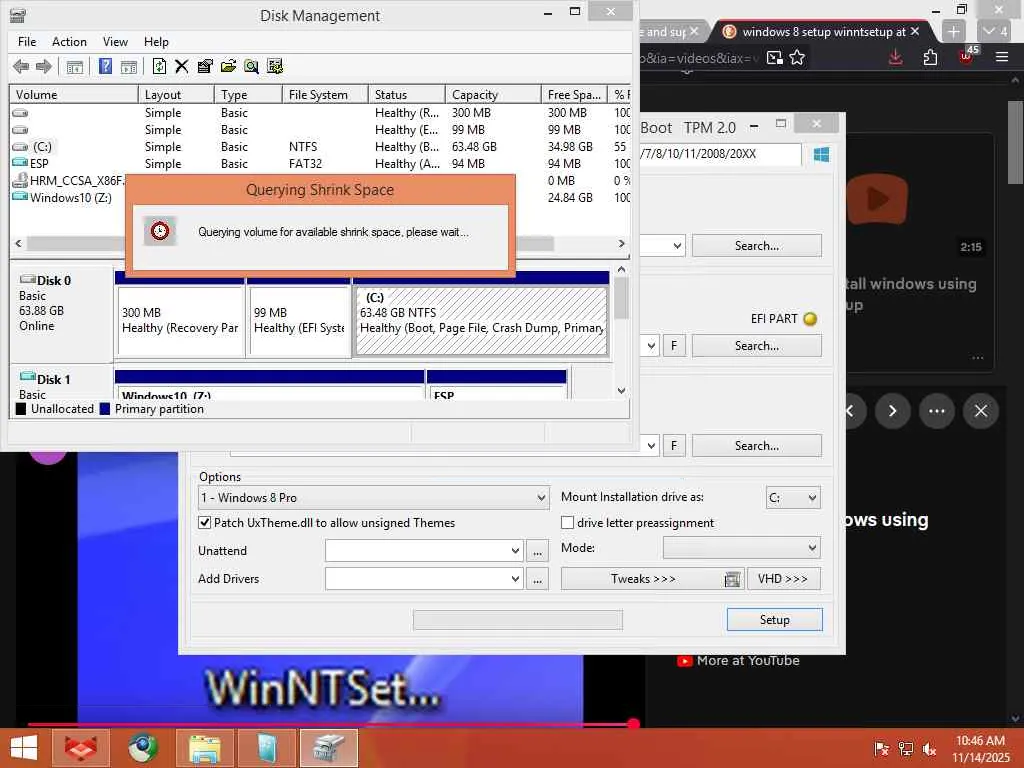1024x768 pixels.
Task: Click the Disk 0 label
Action: click(x=54, y=281)
